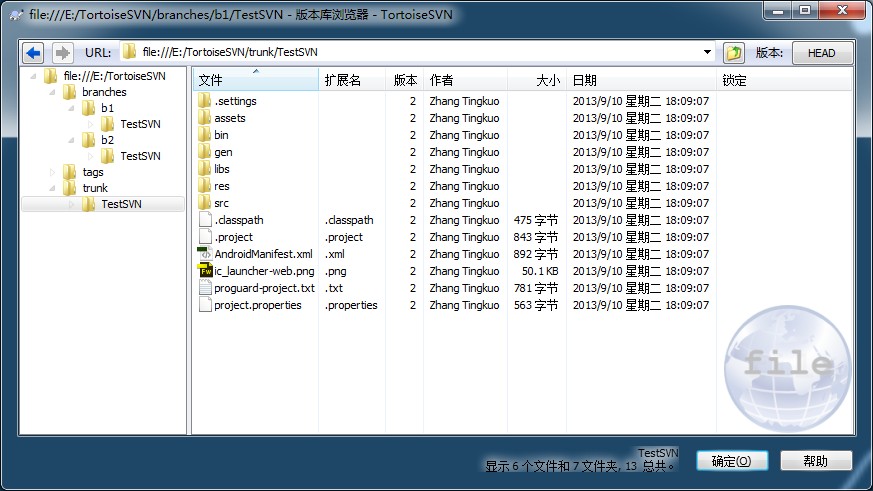Click folder icon inside the URL field
This screenshot has width=873, height=491.
pos(129,52)
